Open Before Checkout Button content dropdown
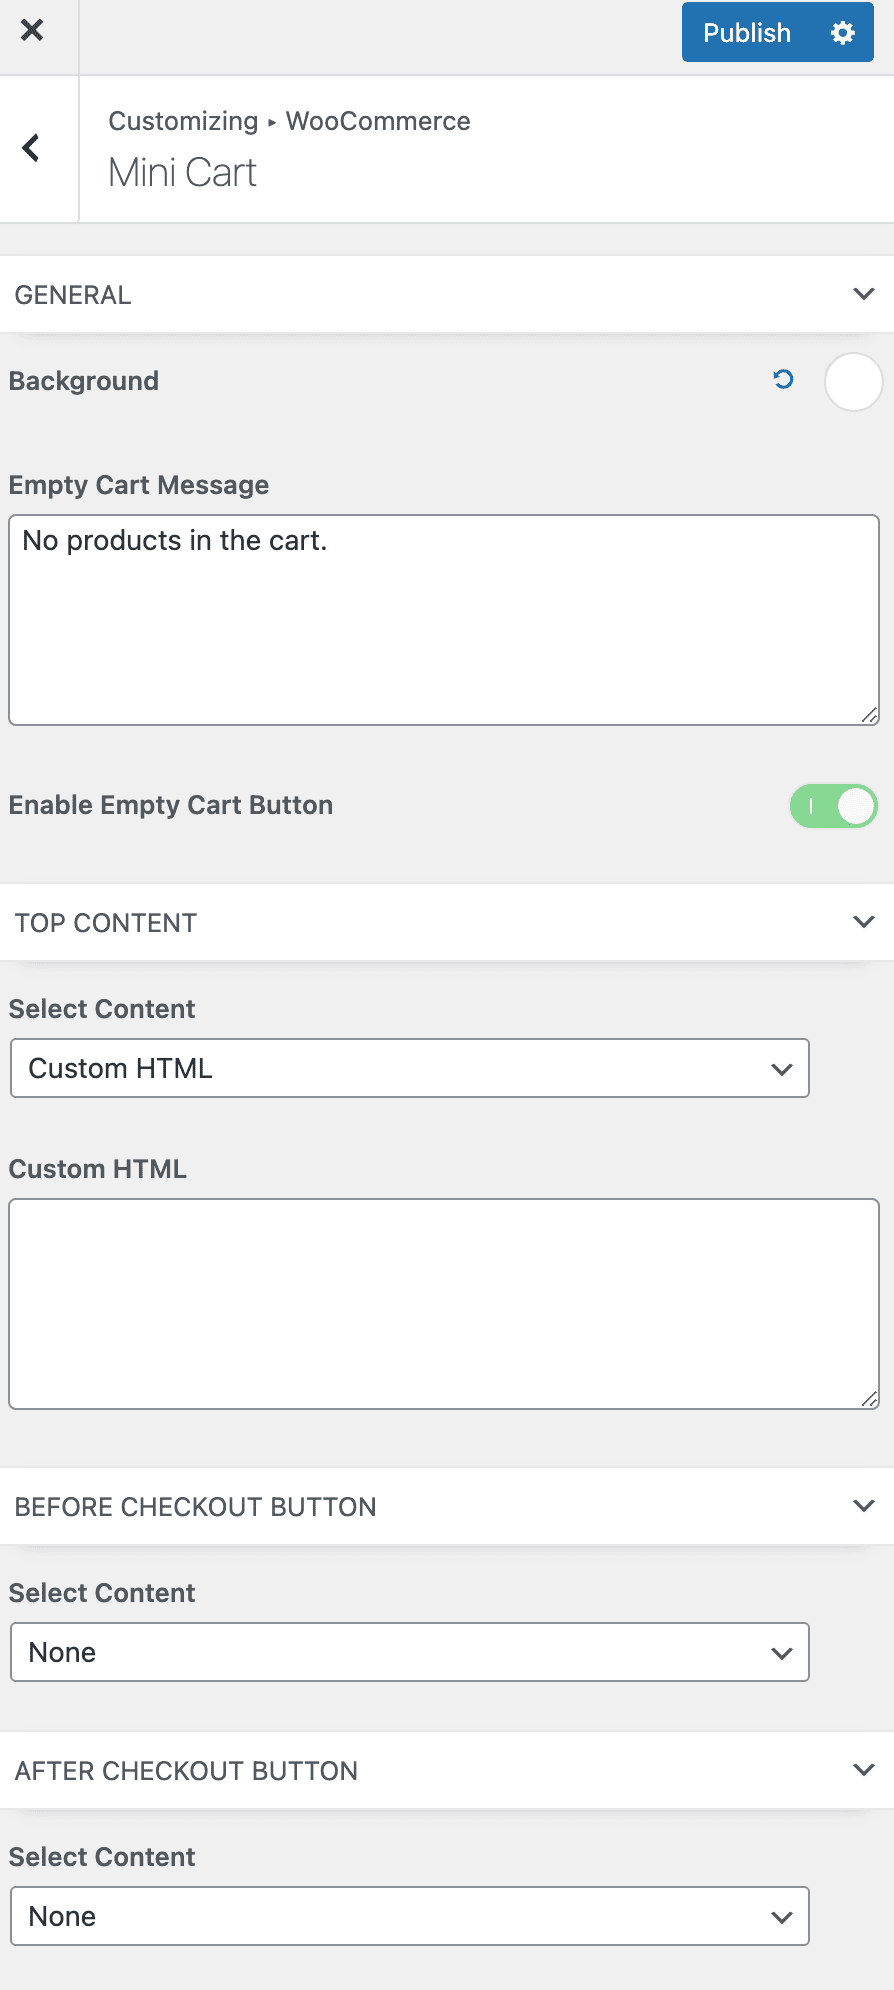894x1990 pixels. 410,1652
